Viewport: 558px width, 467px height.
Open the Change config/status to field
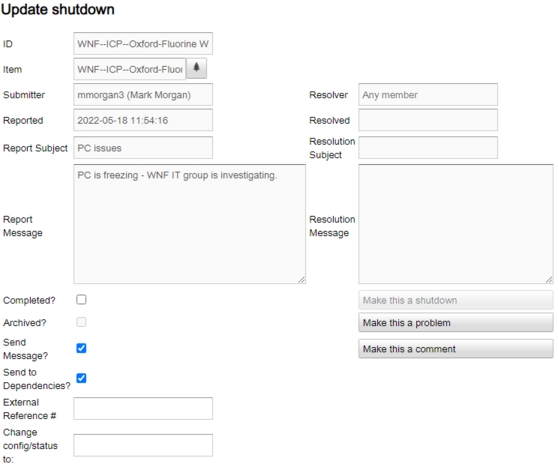point(143,445)
